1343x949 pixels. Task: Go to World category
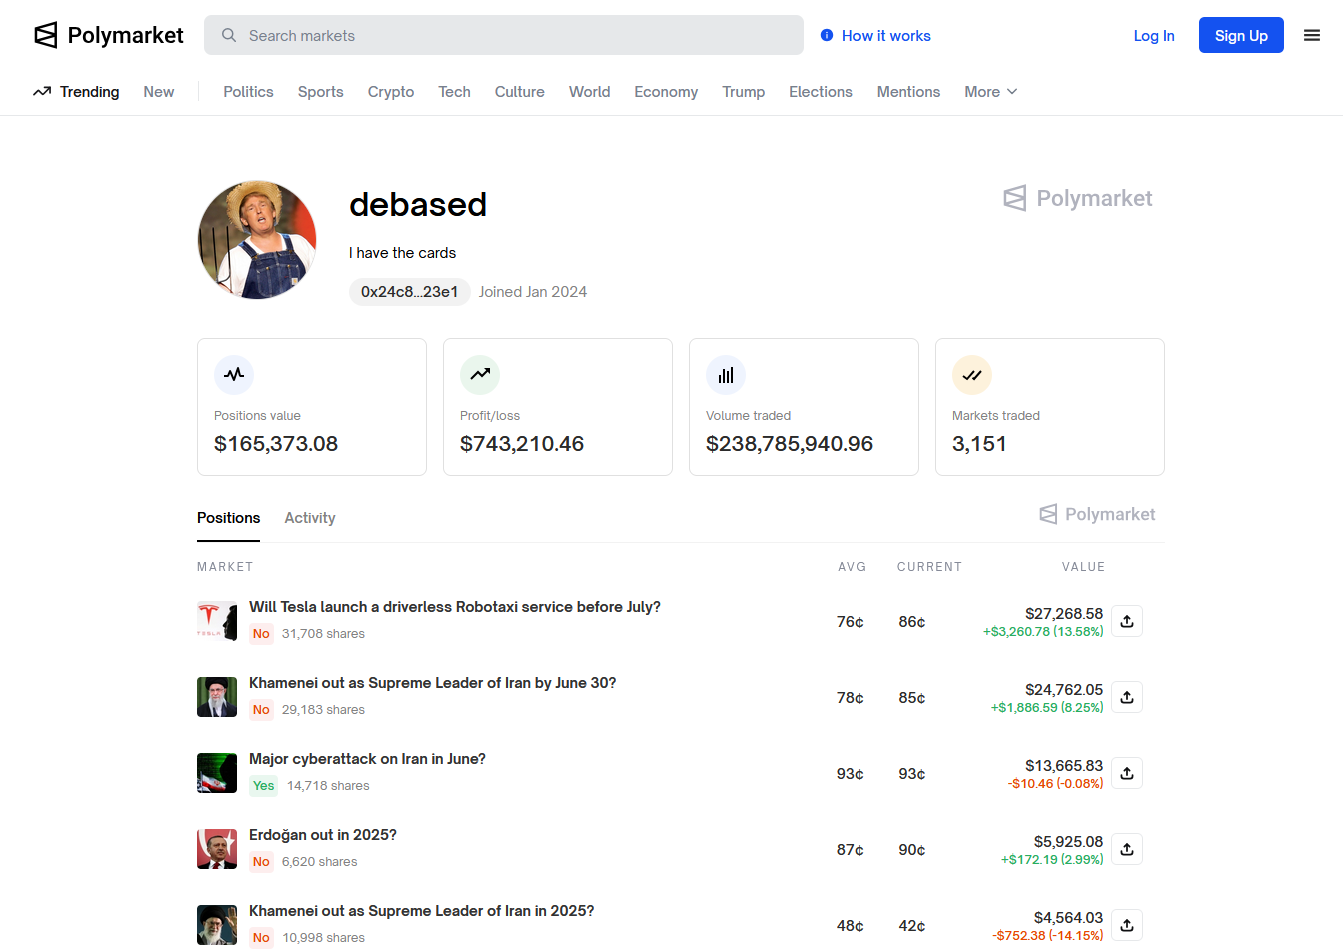point(589,91)
